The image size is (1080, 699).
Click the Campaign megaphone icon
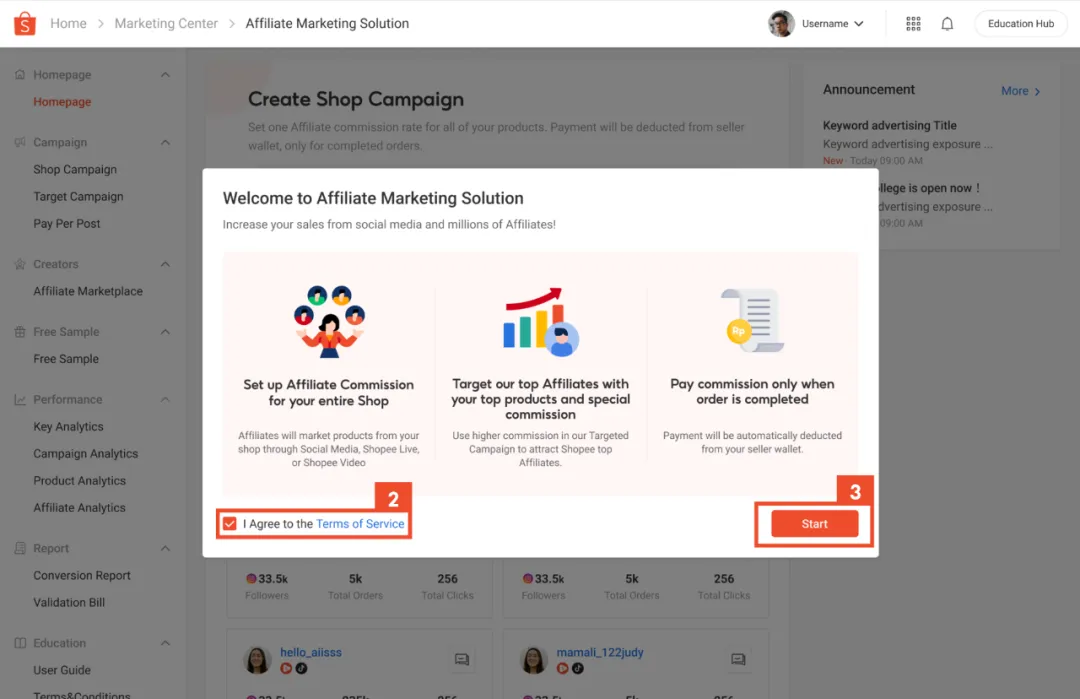click(20, 142)
